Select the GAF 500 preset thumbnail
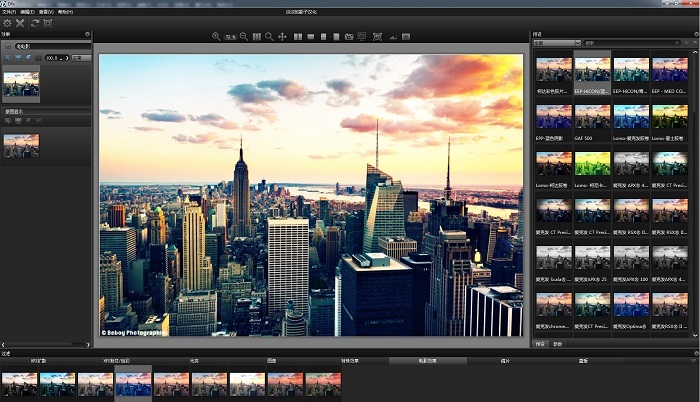Image resolution: width=700 pixels, height=402 pixels. [x=592, y=118]
